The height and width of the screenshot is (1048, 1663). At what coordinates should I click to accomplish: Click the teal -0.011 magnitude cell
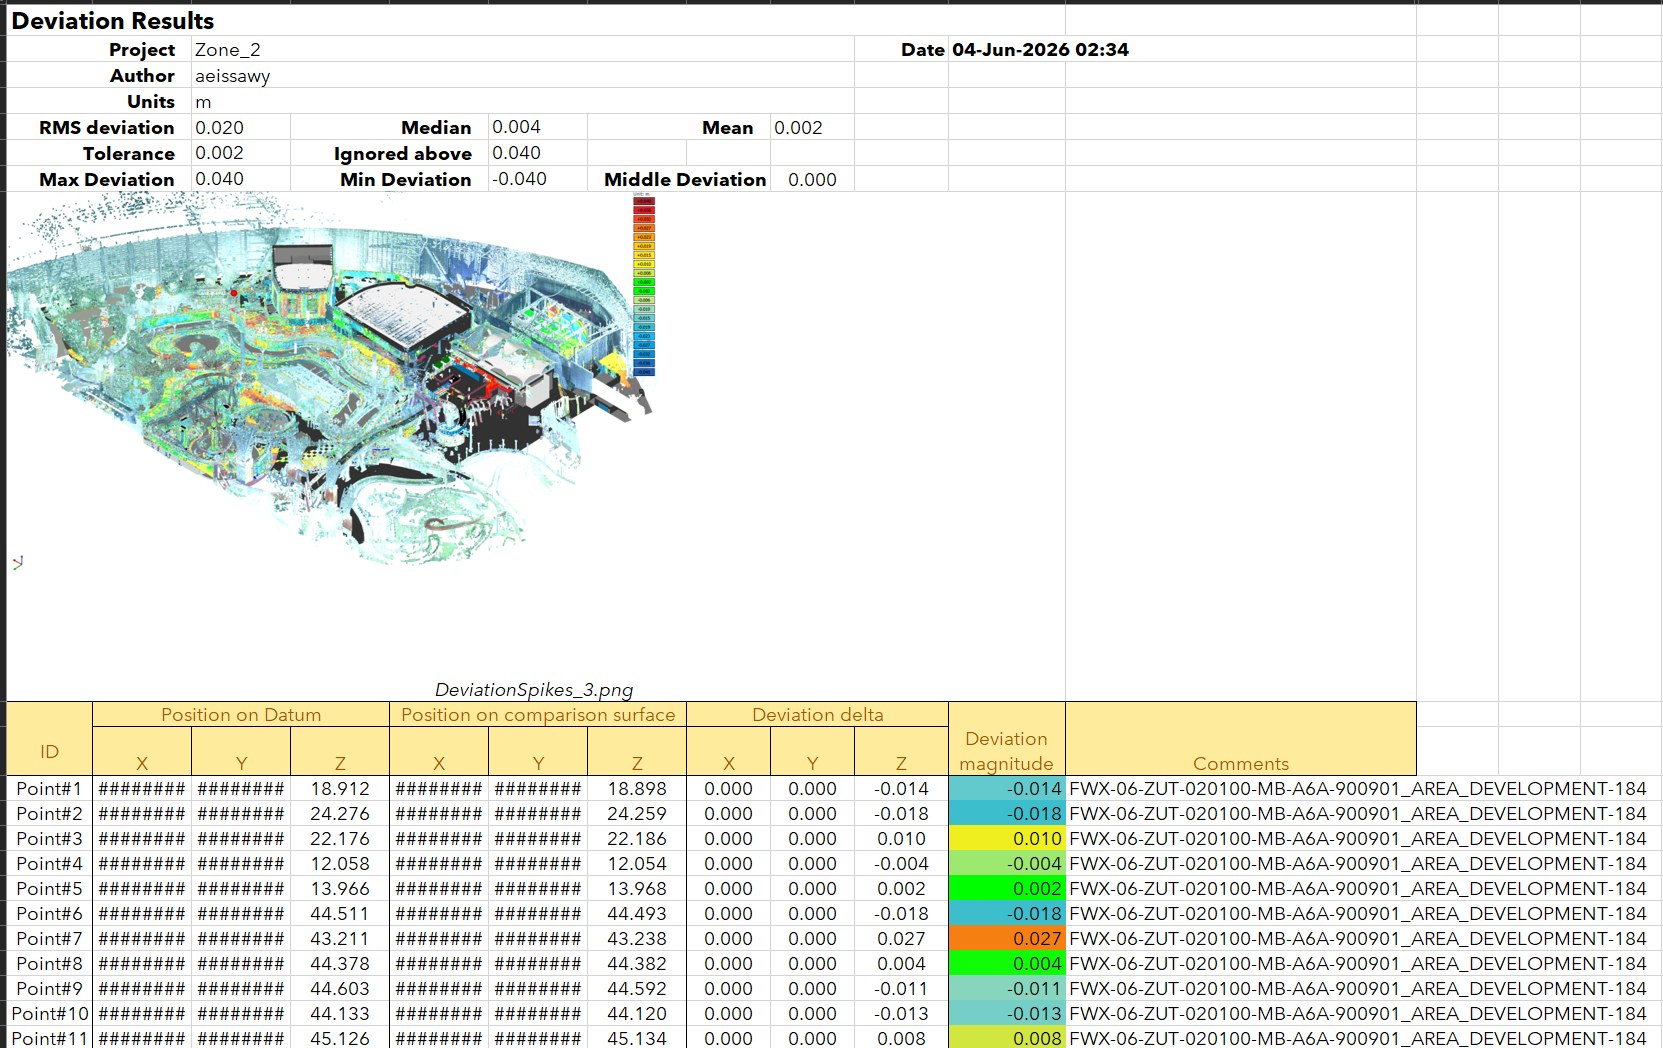click(1006, 989)
